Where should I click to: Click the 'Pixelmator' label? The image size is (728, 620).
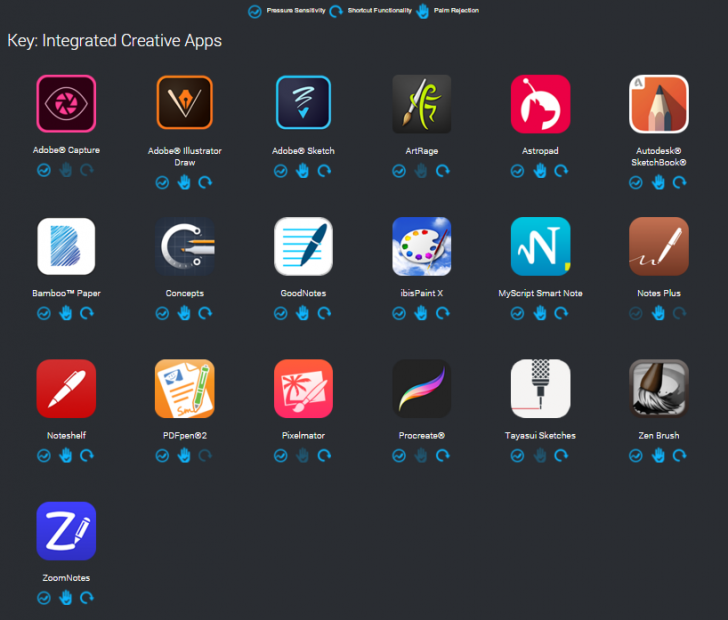point(303,435)
